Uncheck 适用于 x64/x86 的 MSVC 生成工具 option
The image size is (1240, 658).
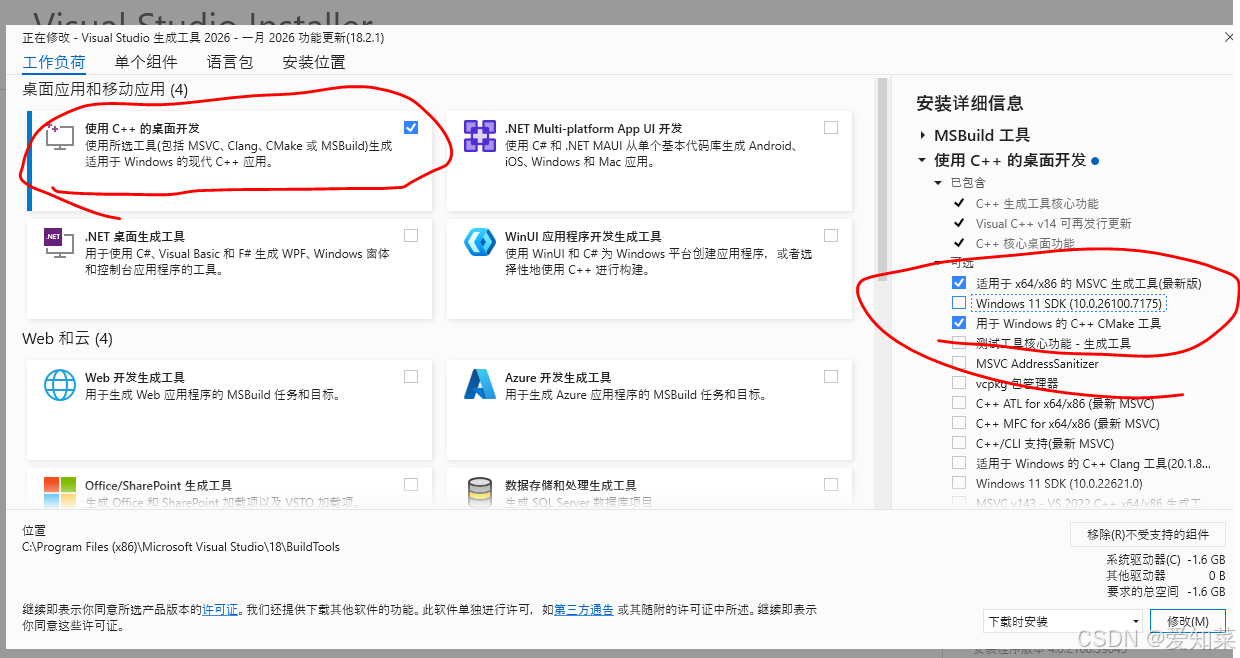[959, 283]
